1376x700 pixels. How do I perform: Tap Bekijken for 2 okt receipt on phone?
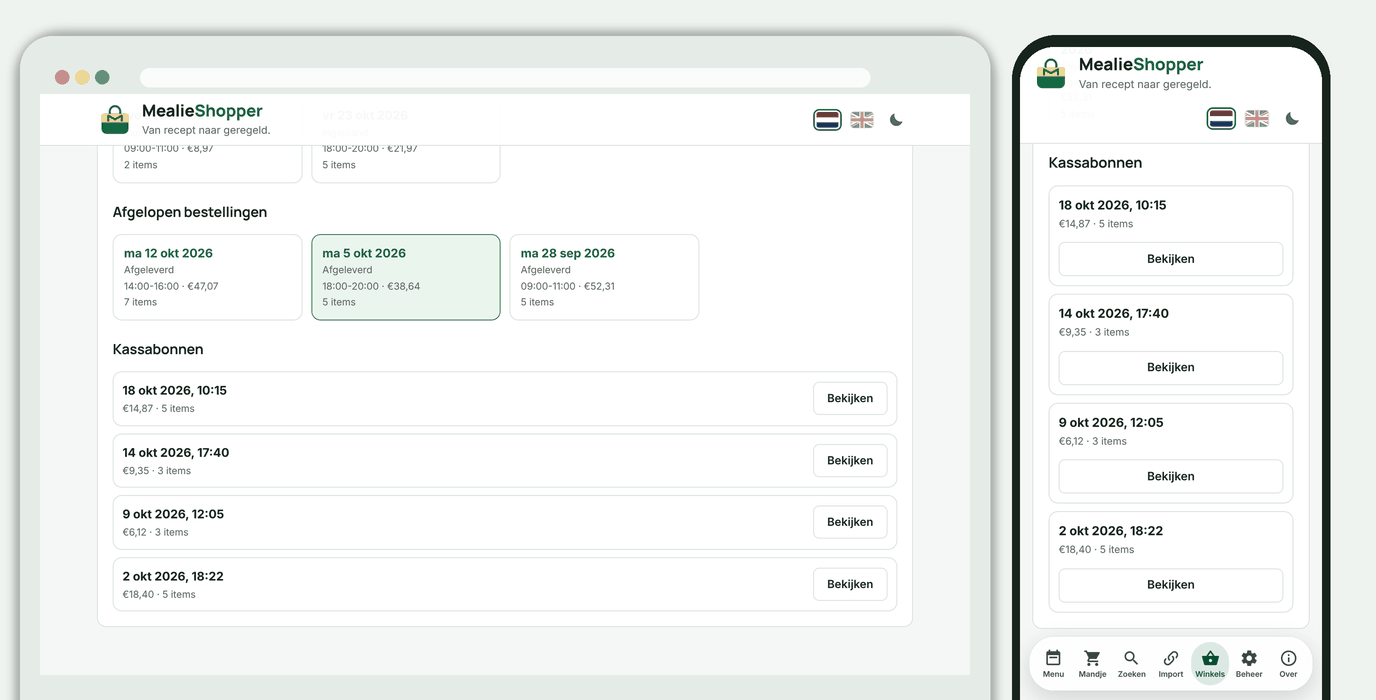[x=1171, y=584]
